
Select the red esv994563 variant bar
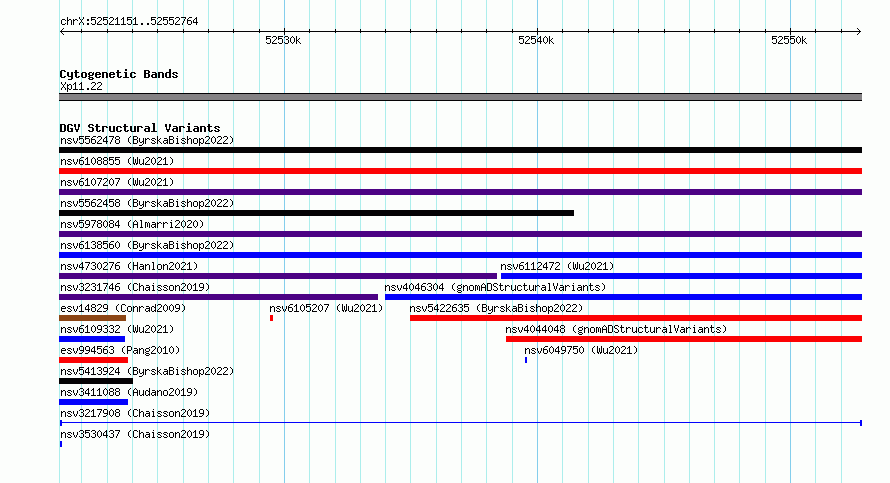click(94, 360)
